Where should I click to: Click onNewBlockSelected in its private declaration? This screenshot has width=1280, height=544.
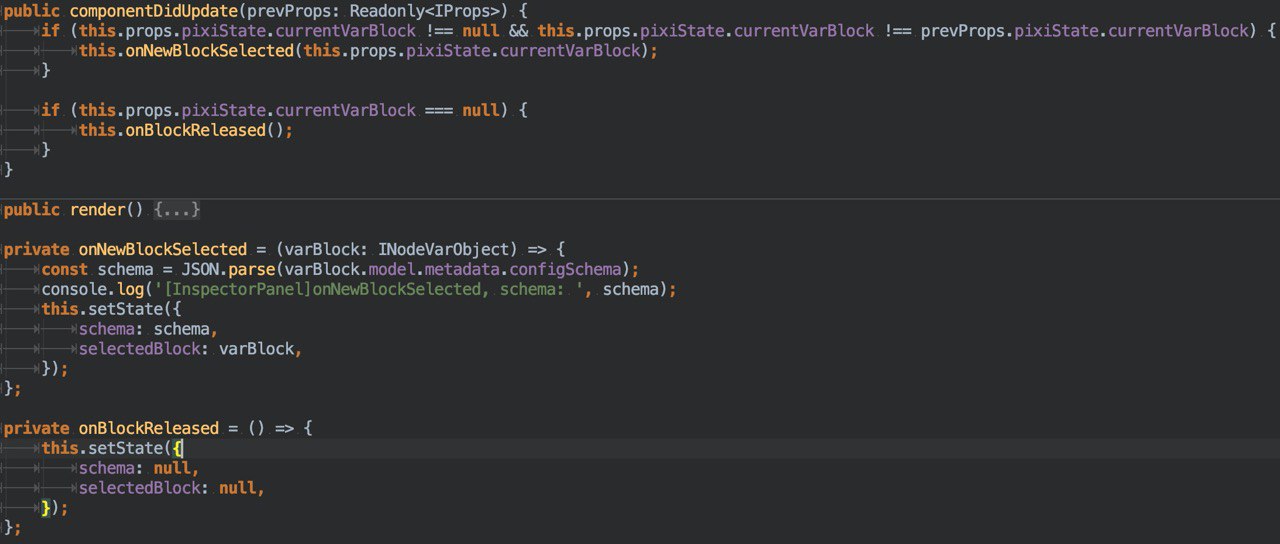coord(163,249)
